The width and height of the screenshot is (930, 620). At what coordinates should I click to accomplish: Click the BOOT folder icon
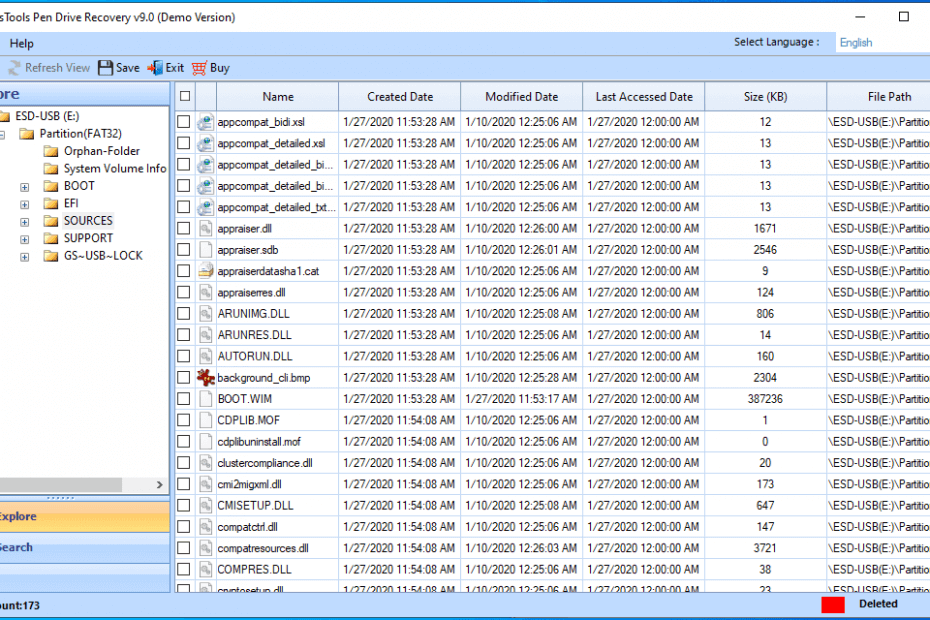coord(51,186)
